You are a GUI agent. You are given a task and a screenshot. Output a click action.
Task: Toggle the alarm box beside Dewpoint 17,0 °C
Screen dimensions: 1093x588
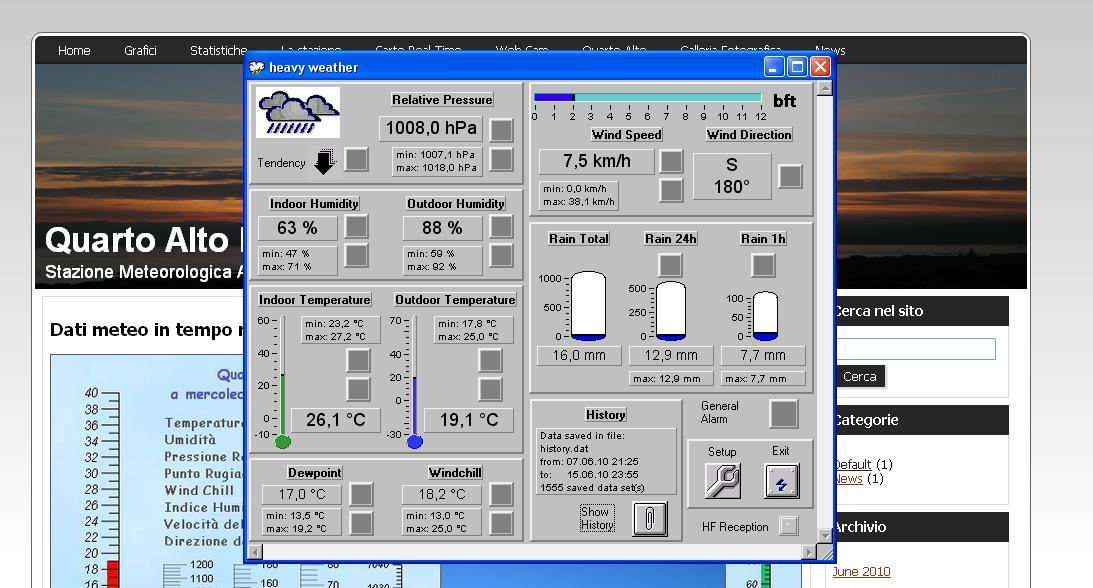coord(361,494)
